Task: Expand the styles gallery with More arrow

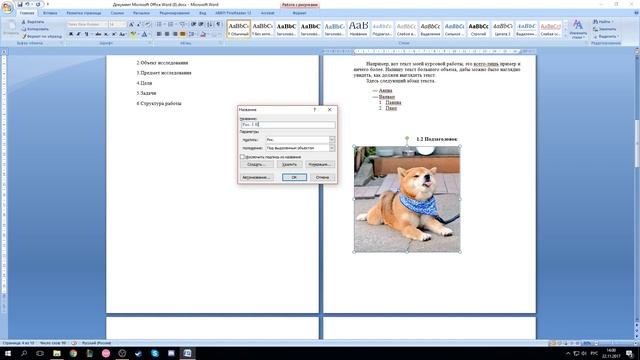Action: point(566,36)
